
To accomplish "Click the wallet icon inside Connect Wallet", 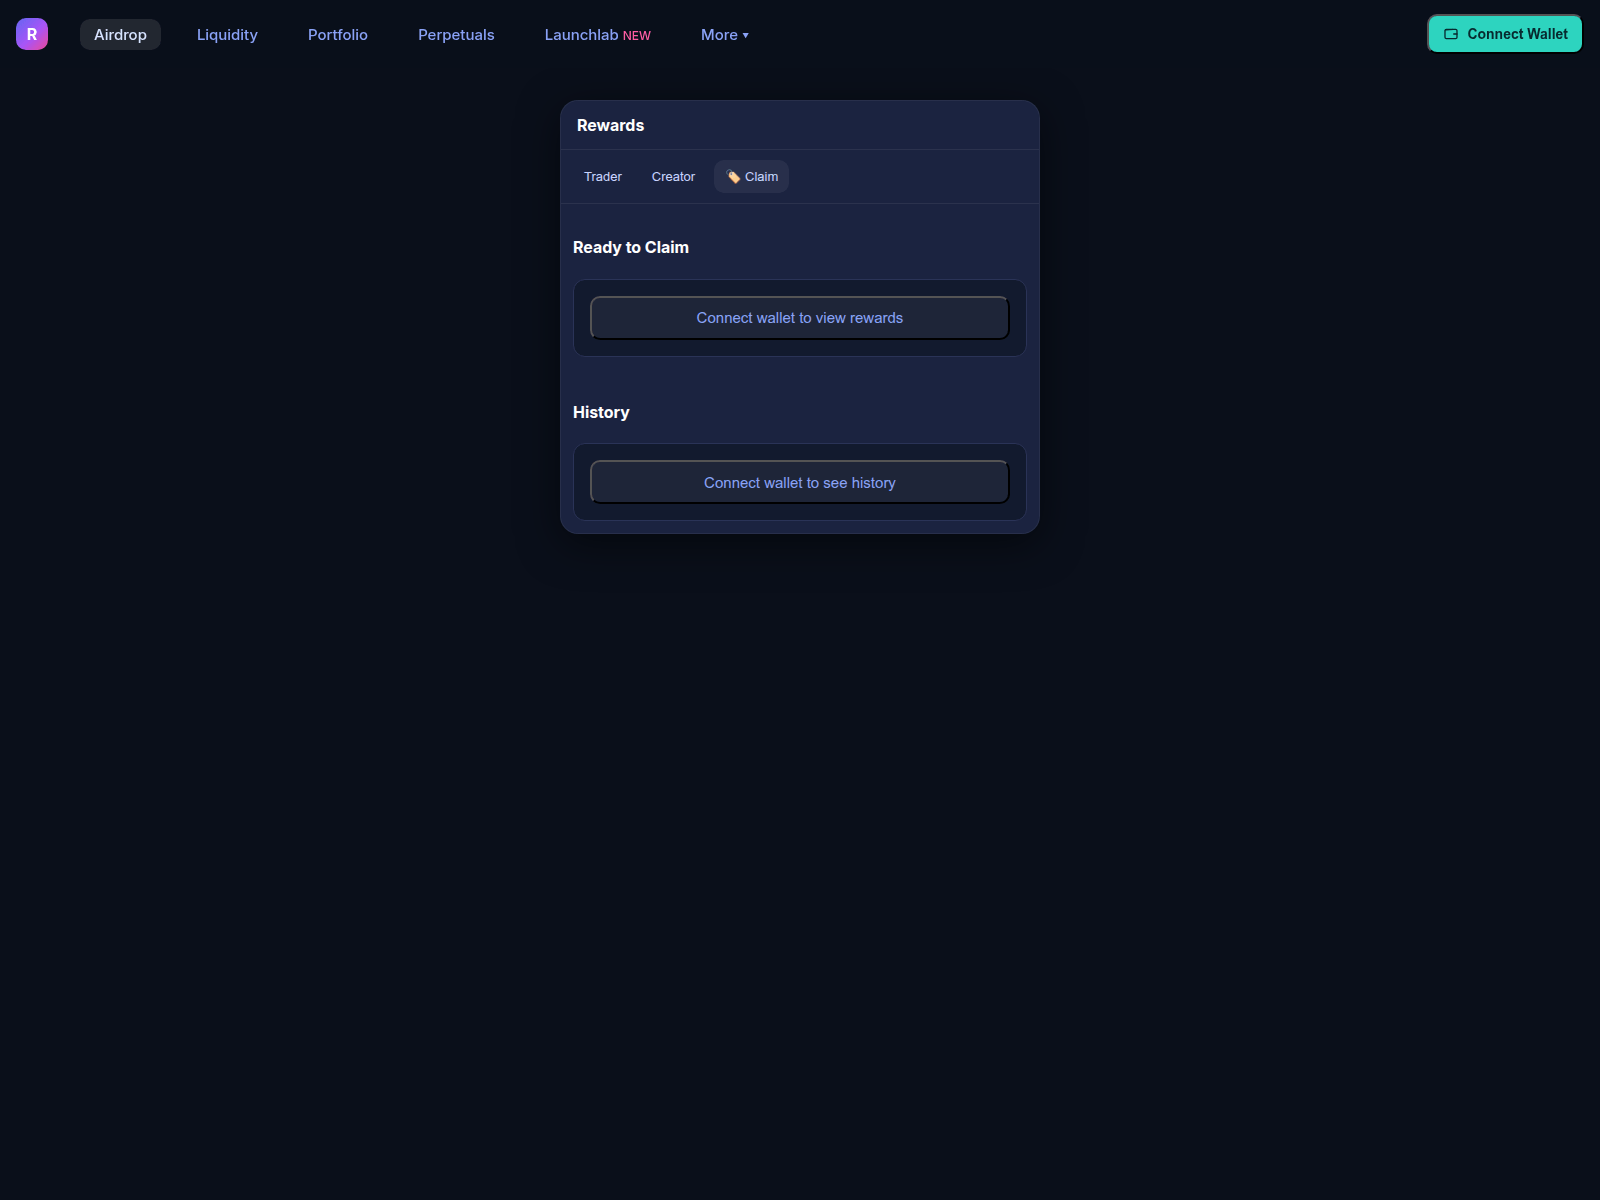I will [1450, 33].
